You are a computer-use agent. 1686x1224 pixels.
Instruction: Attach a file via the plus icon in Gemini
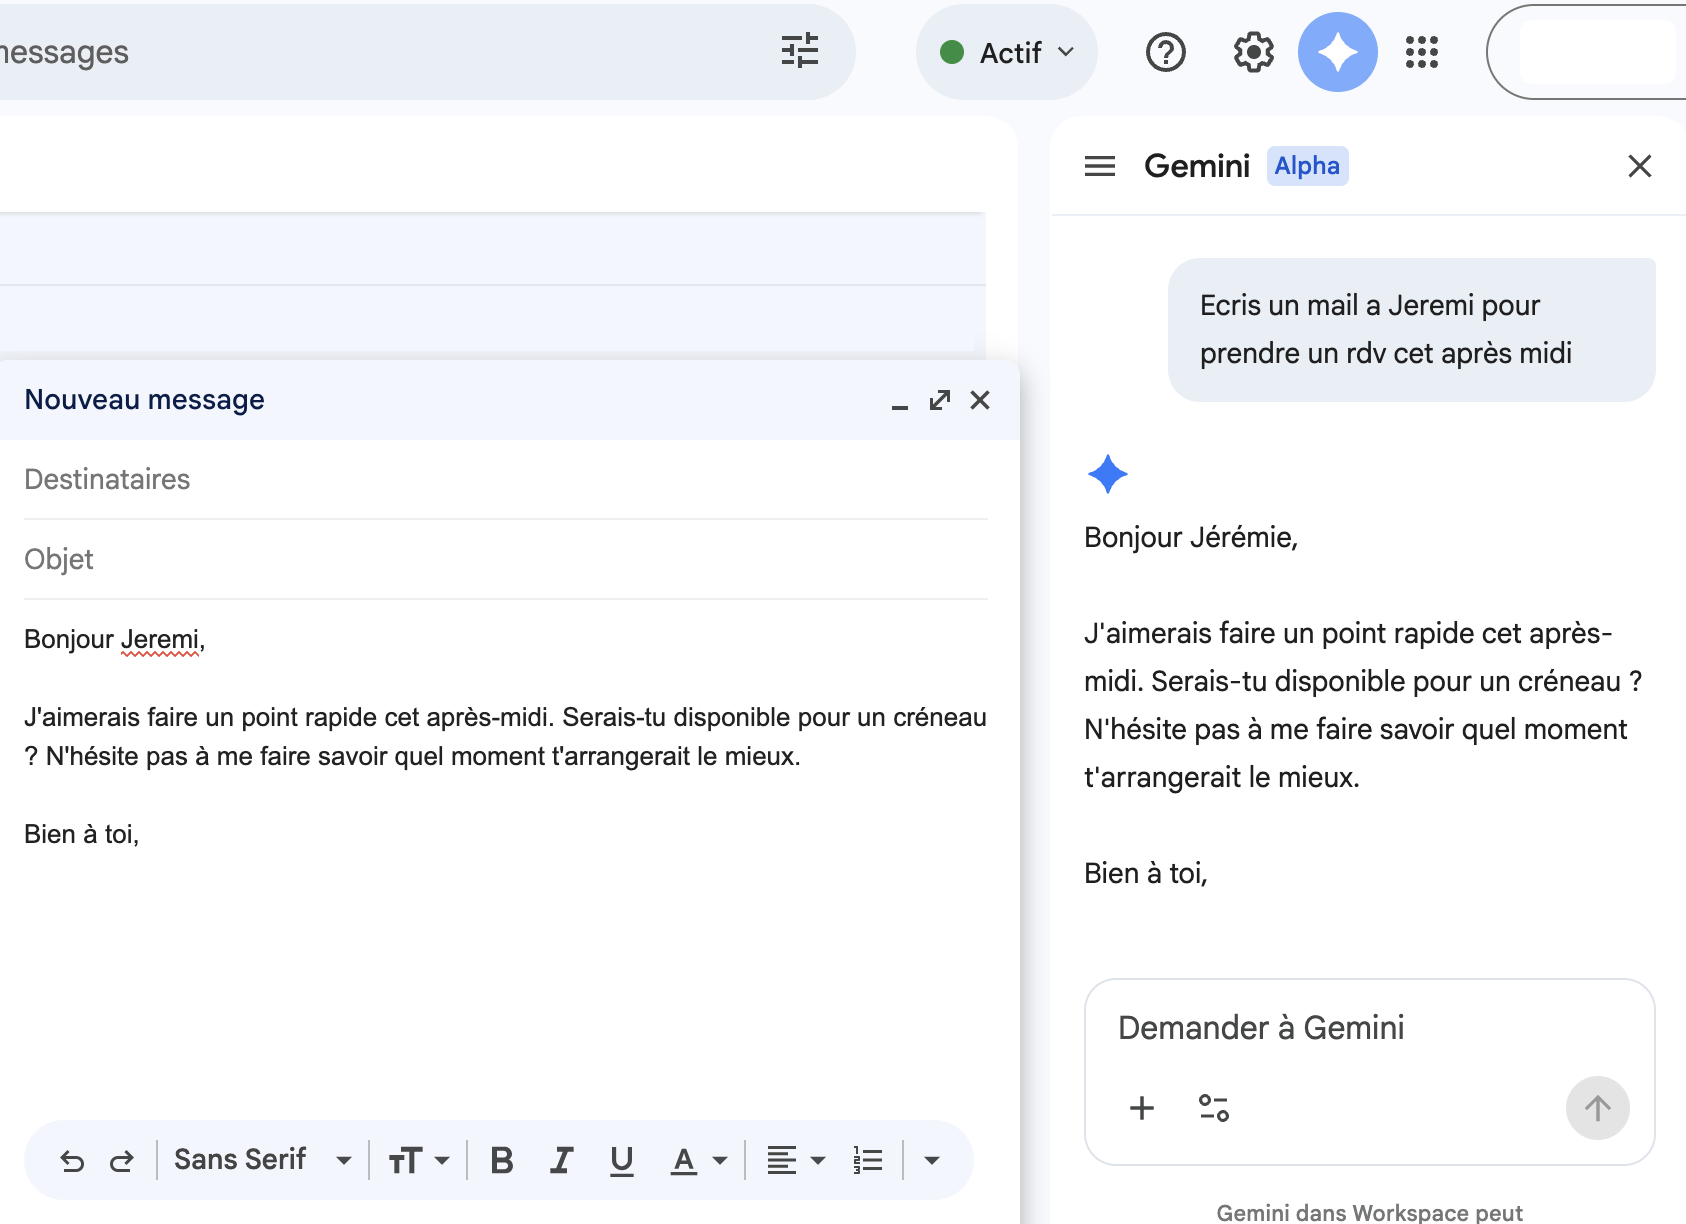(x=1140, y=1108)
